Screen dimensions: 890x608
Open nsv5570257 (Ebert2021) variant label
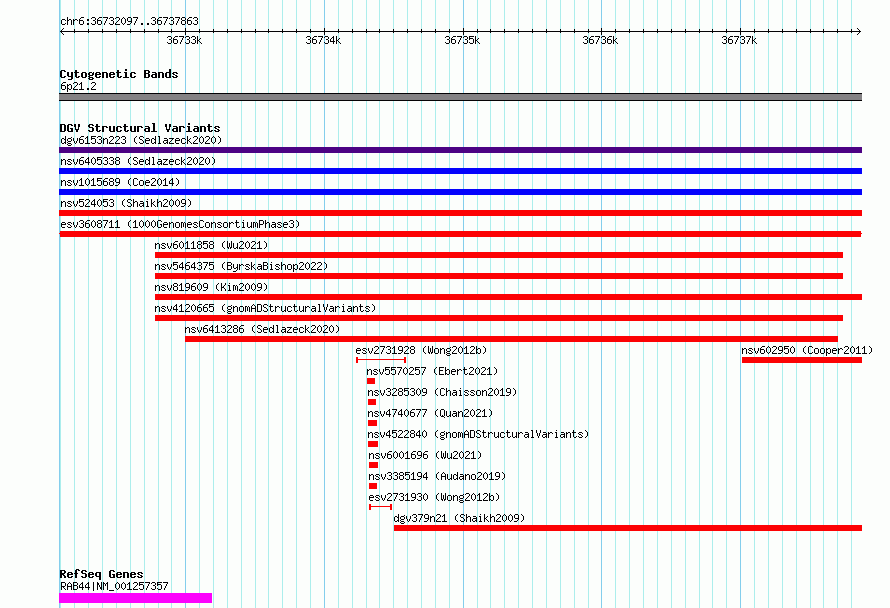click(432, 371)
